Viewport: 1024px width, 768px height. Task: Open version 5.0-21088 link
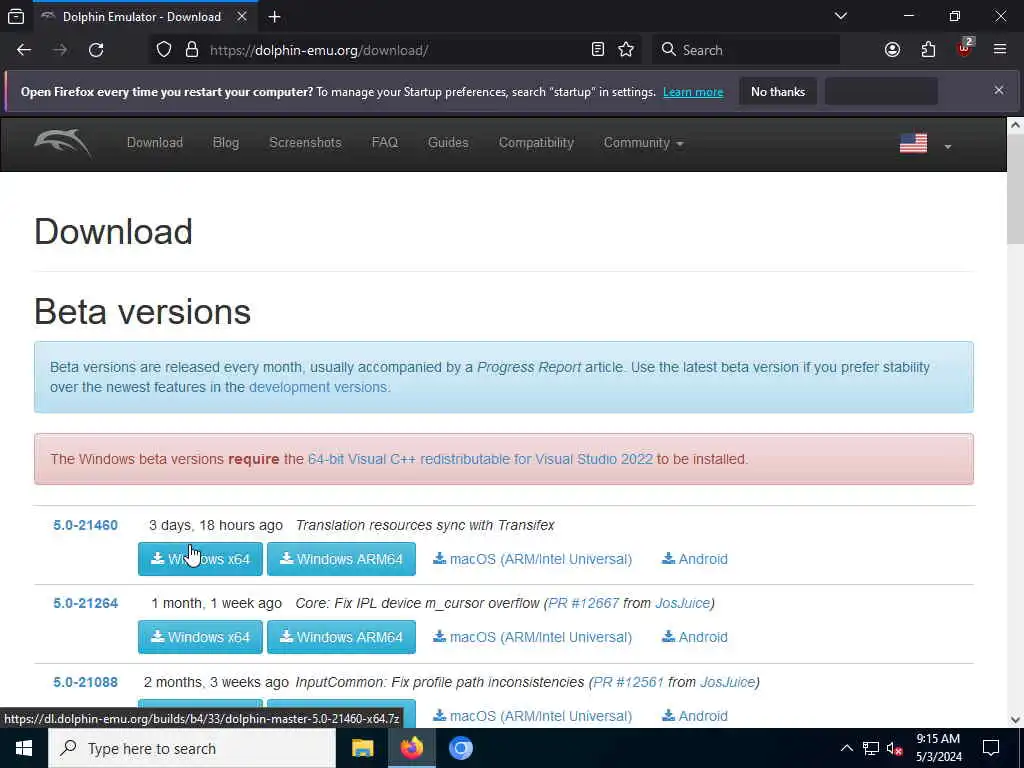pos(86,682)
